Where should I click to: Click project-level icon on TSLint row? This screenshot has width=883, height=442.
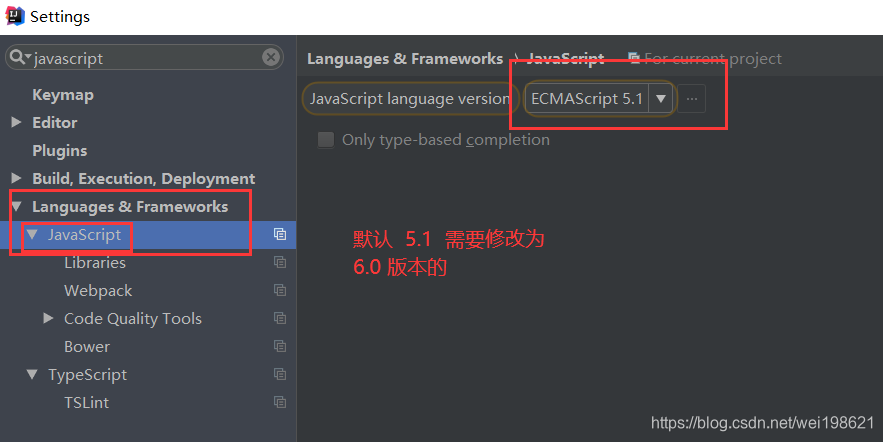click(x=280, y=402)
